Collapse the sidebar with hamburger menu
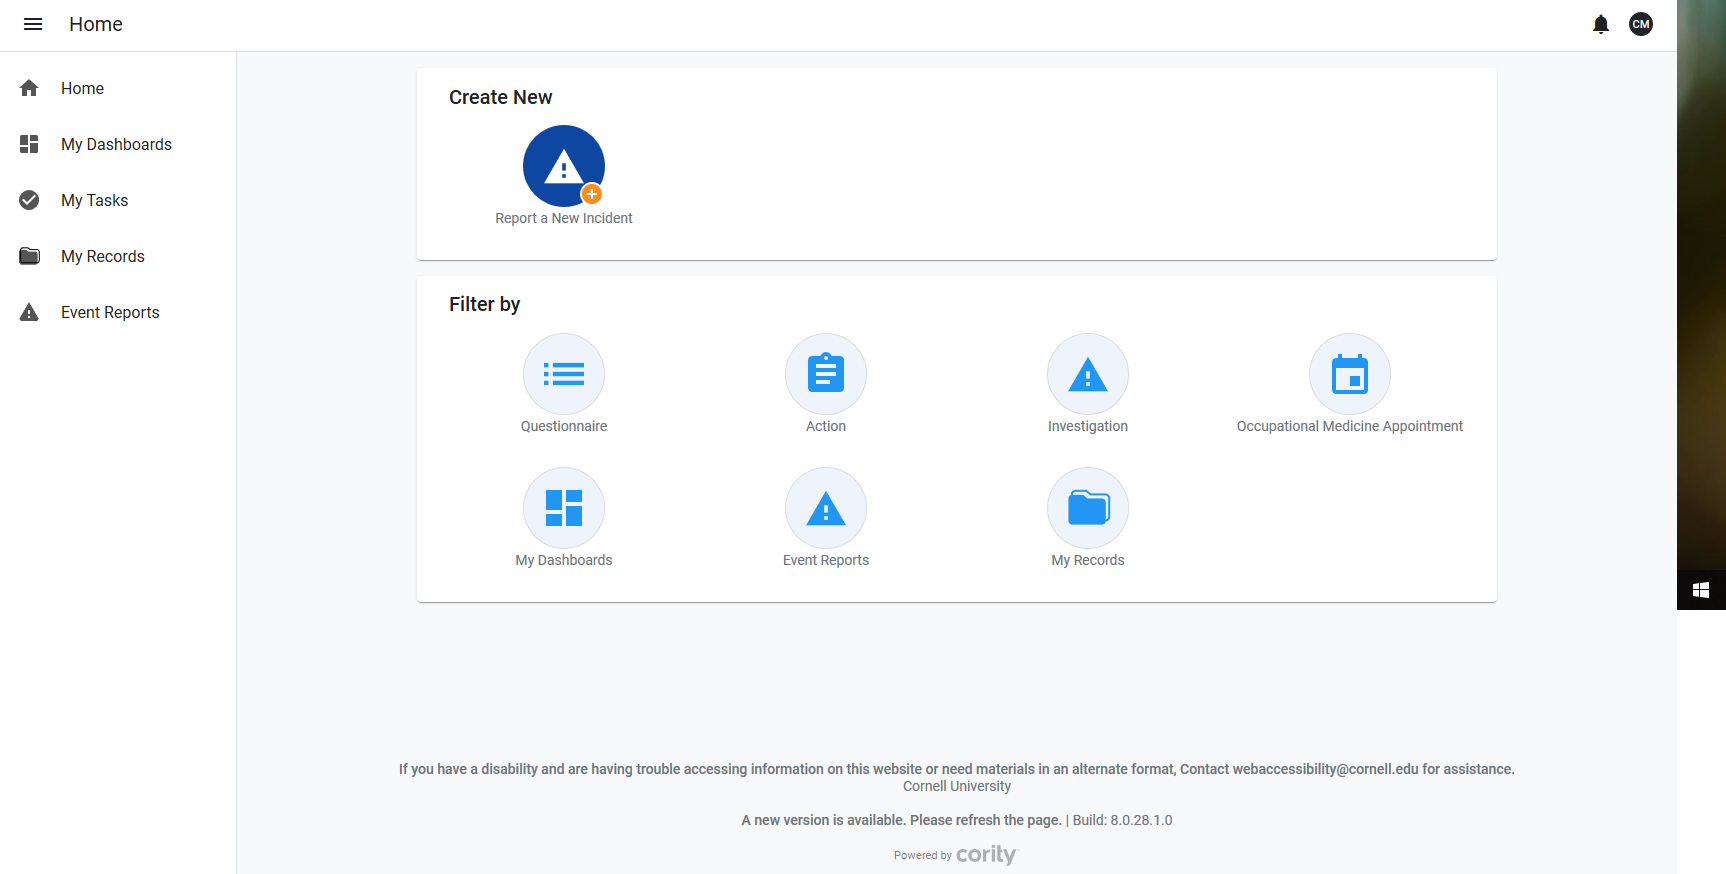This screenshot has width=1726, height=874. [33, 24]
